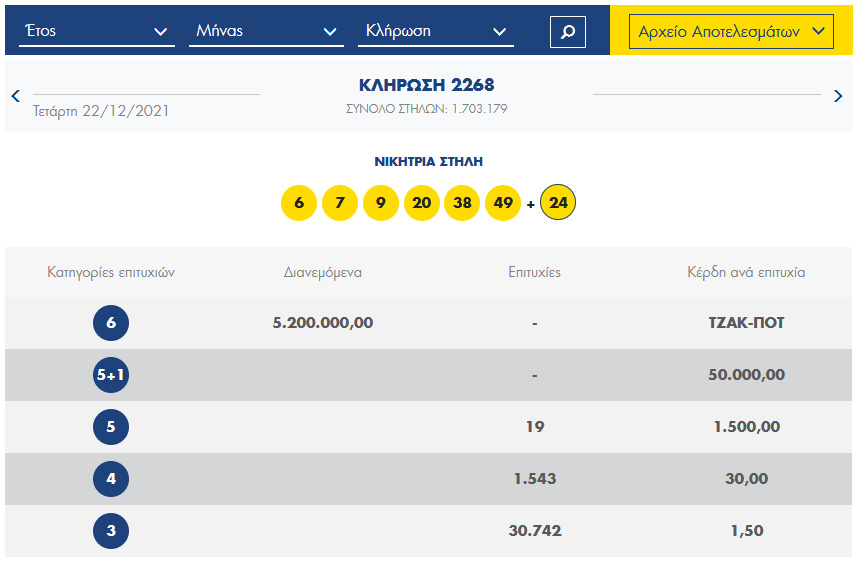Screen dimensions: 858x584
Task: Select the winning number 20 ball
Action: click(x=422, y=204)
